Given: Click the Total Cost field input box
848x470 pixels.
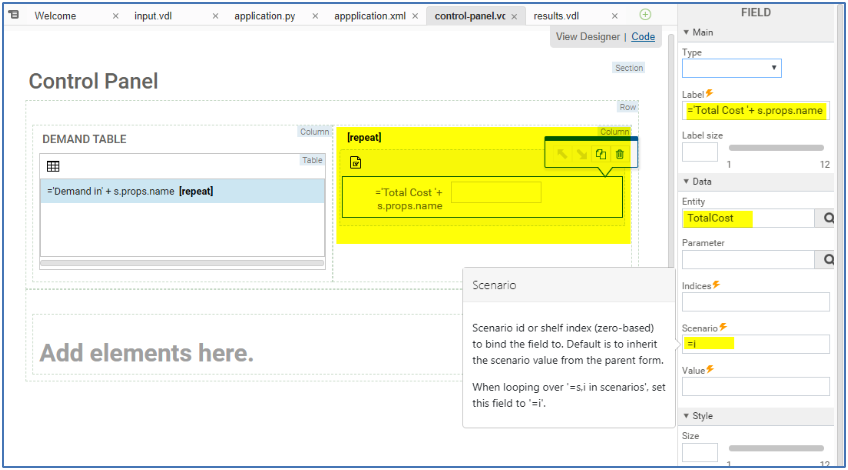Looking at the screenshot, I should point(496,193).
